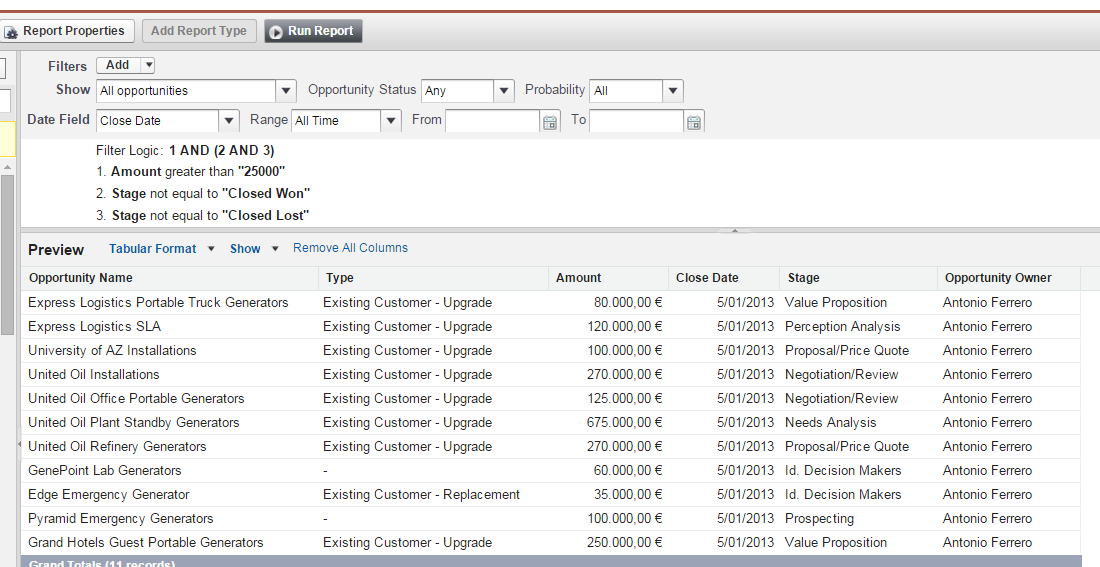Open the Show options menu in Preview

(254, 248)
